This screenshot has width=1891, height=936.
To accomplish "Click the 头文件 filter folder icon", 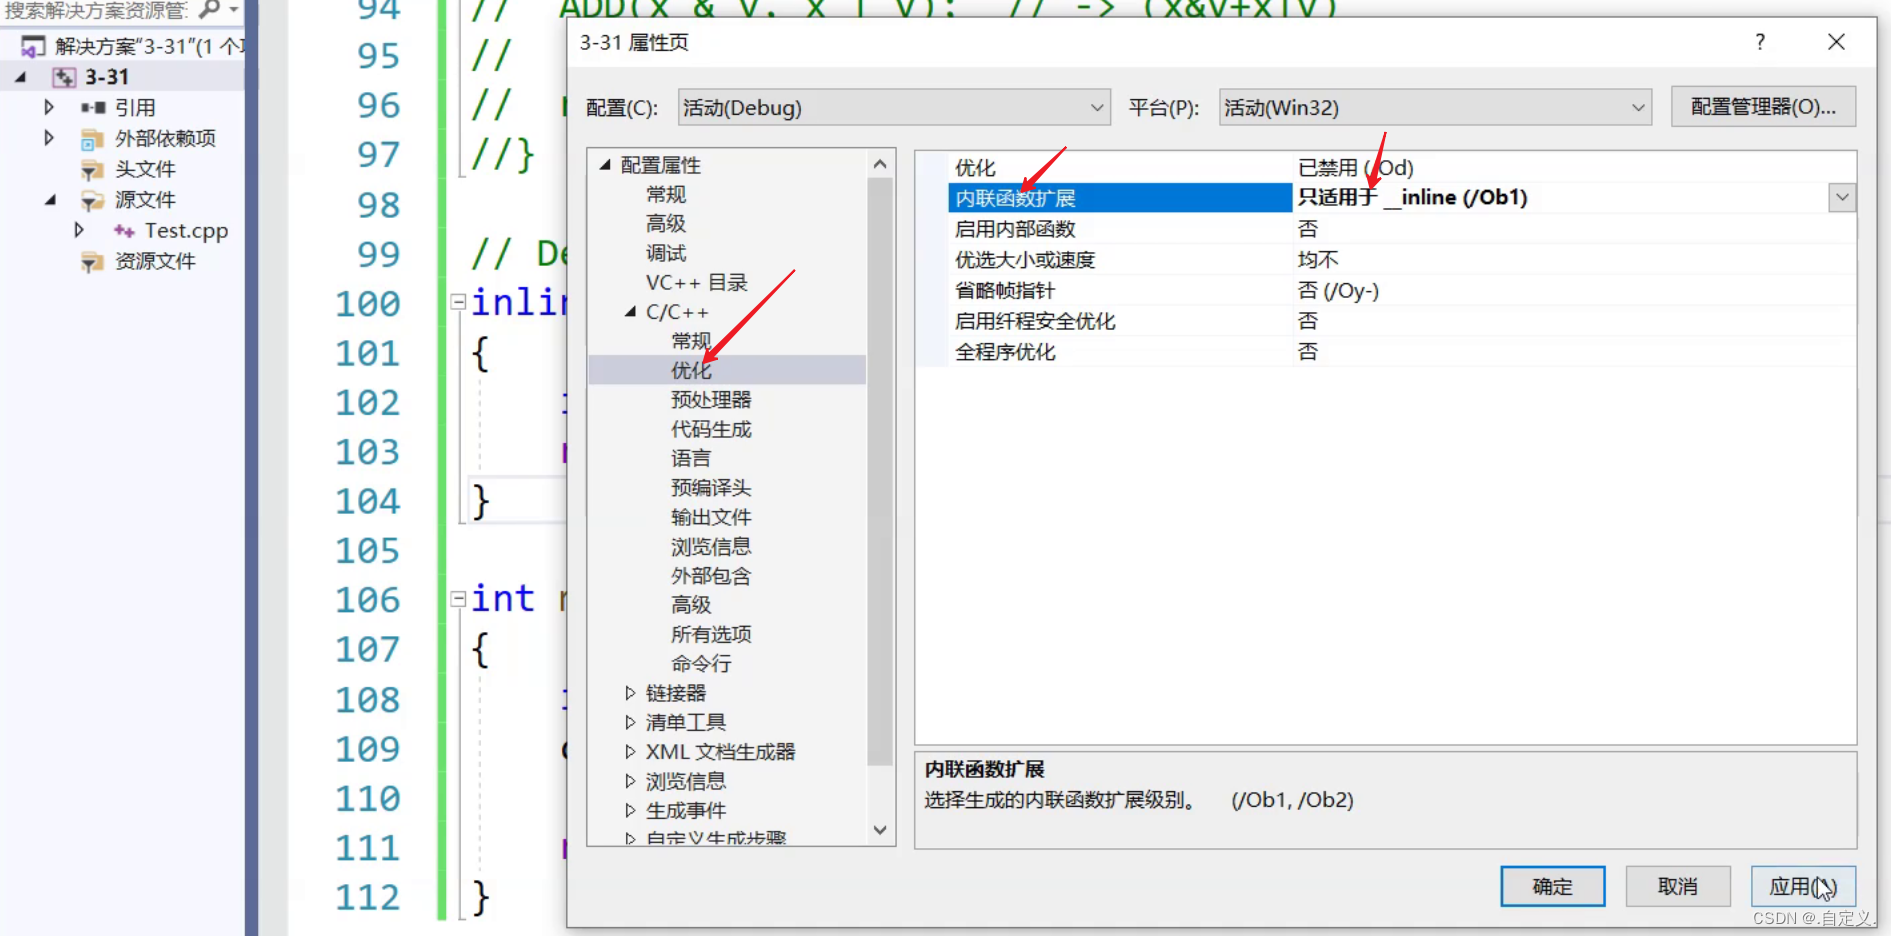I will 92,169.
